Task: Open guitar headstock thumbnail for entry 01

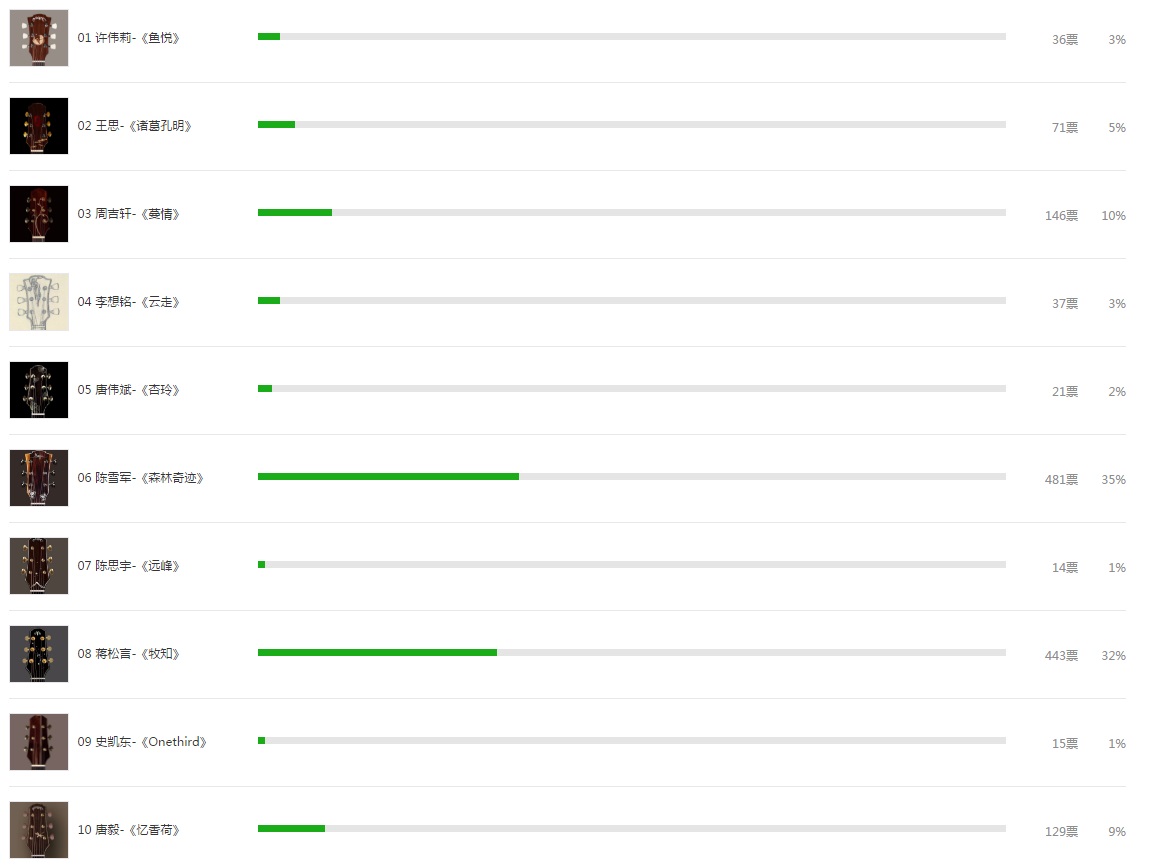Action: coord(39,38)
